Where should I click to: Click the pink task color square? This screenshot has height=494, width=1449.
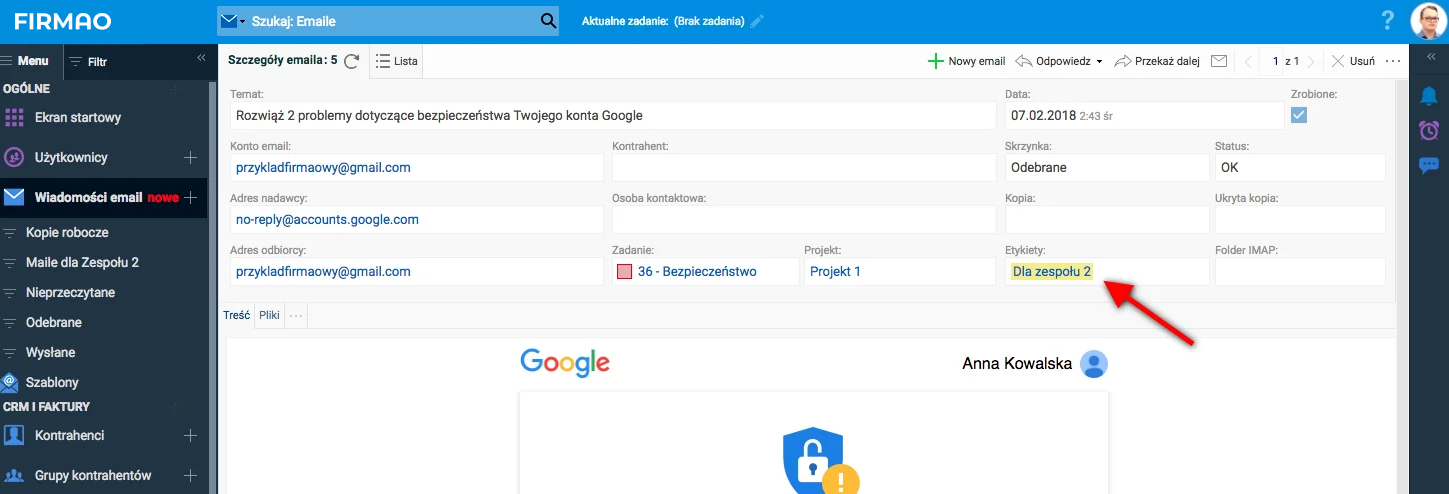click(x=625, y=272)
